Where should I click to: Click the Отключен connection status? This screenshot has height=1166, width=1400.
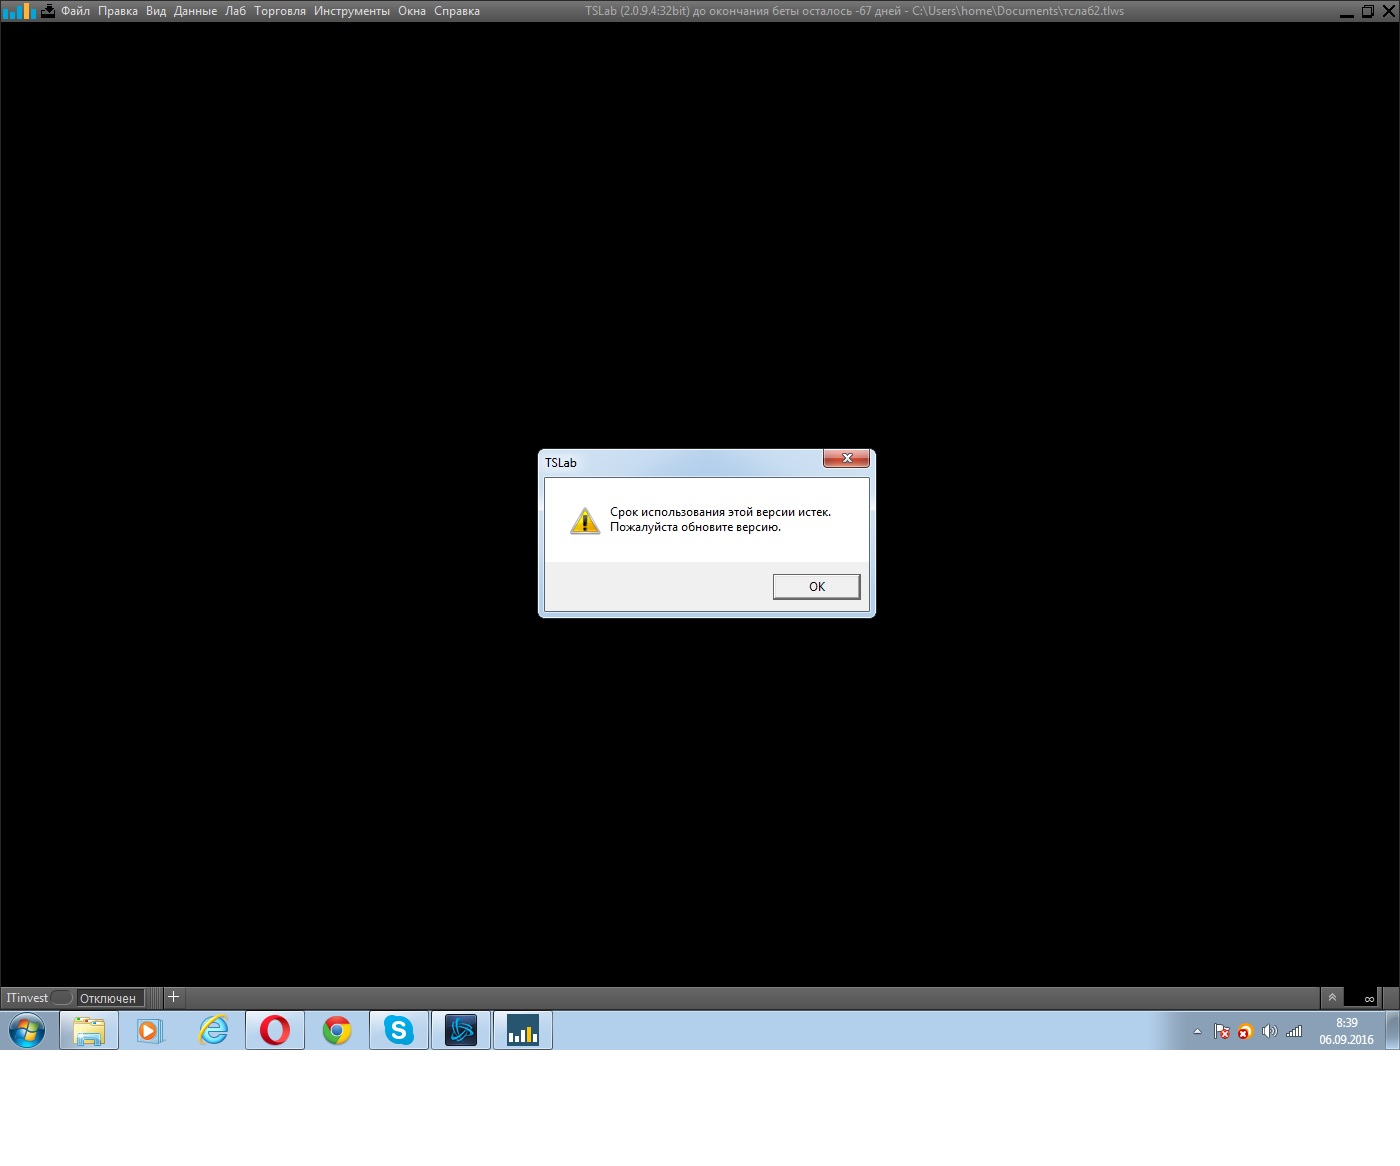(x=108, y=998)
